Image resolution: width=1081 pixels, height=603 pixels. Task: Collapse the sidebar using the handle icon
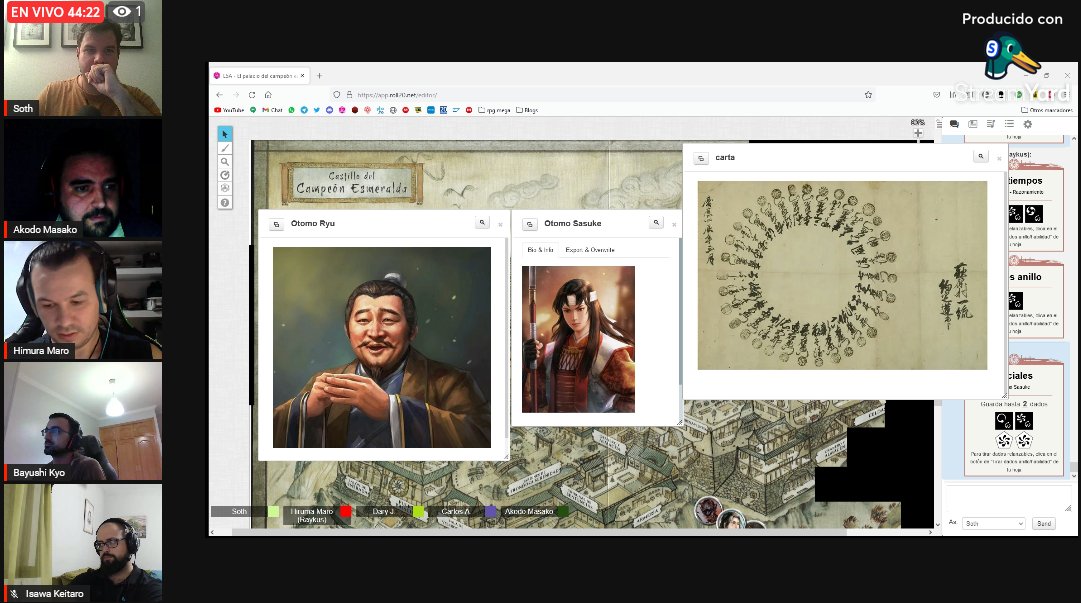(x=939, y=124)
